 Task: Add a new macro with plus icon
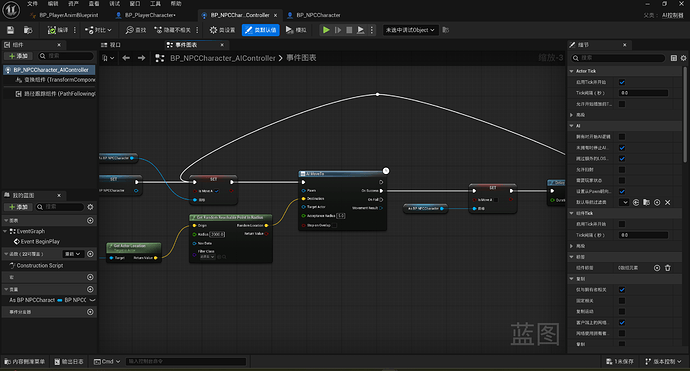click(x=90, y=277)
